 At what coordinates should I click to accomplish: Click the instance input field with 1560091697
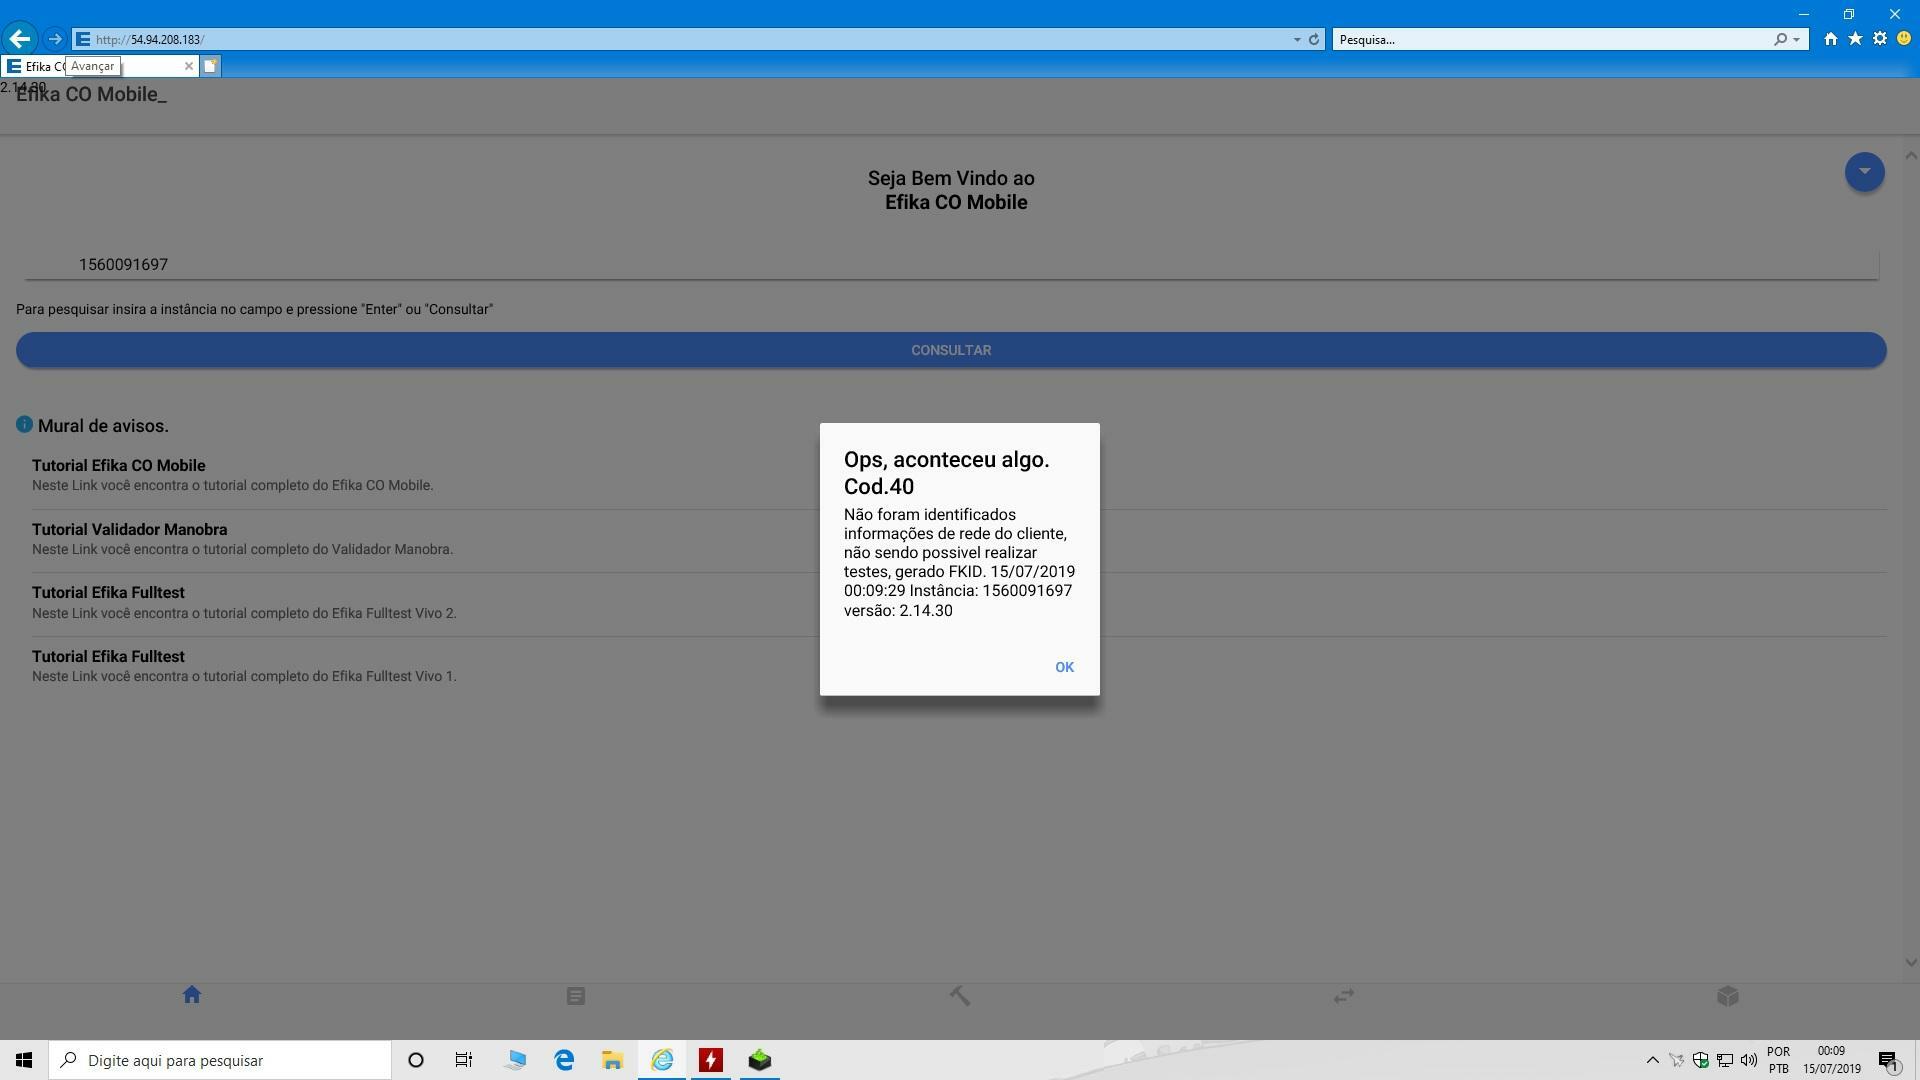click(951, 264)
